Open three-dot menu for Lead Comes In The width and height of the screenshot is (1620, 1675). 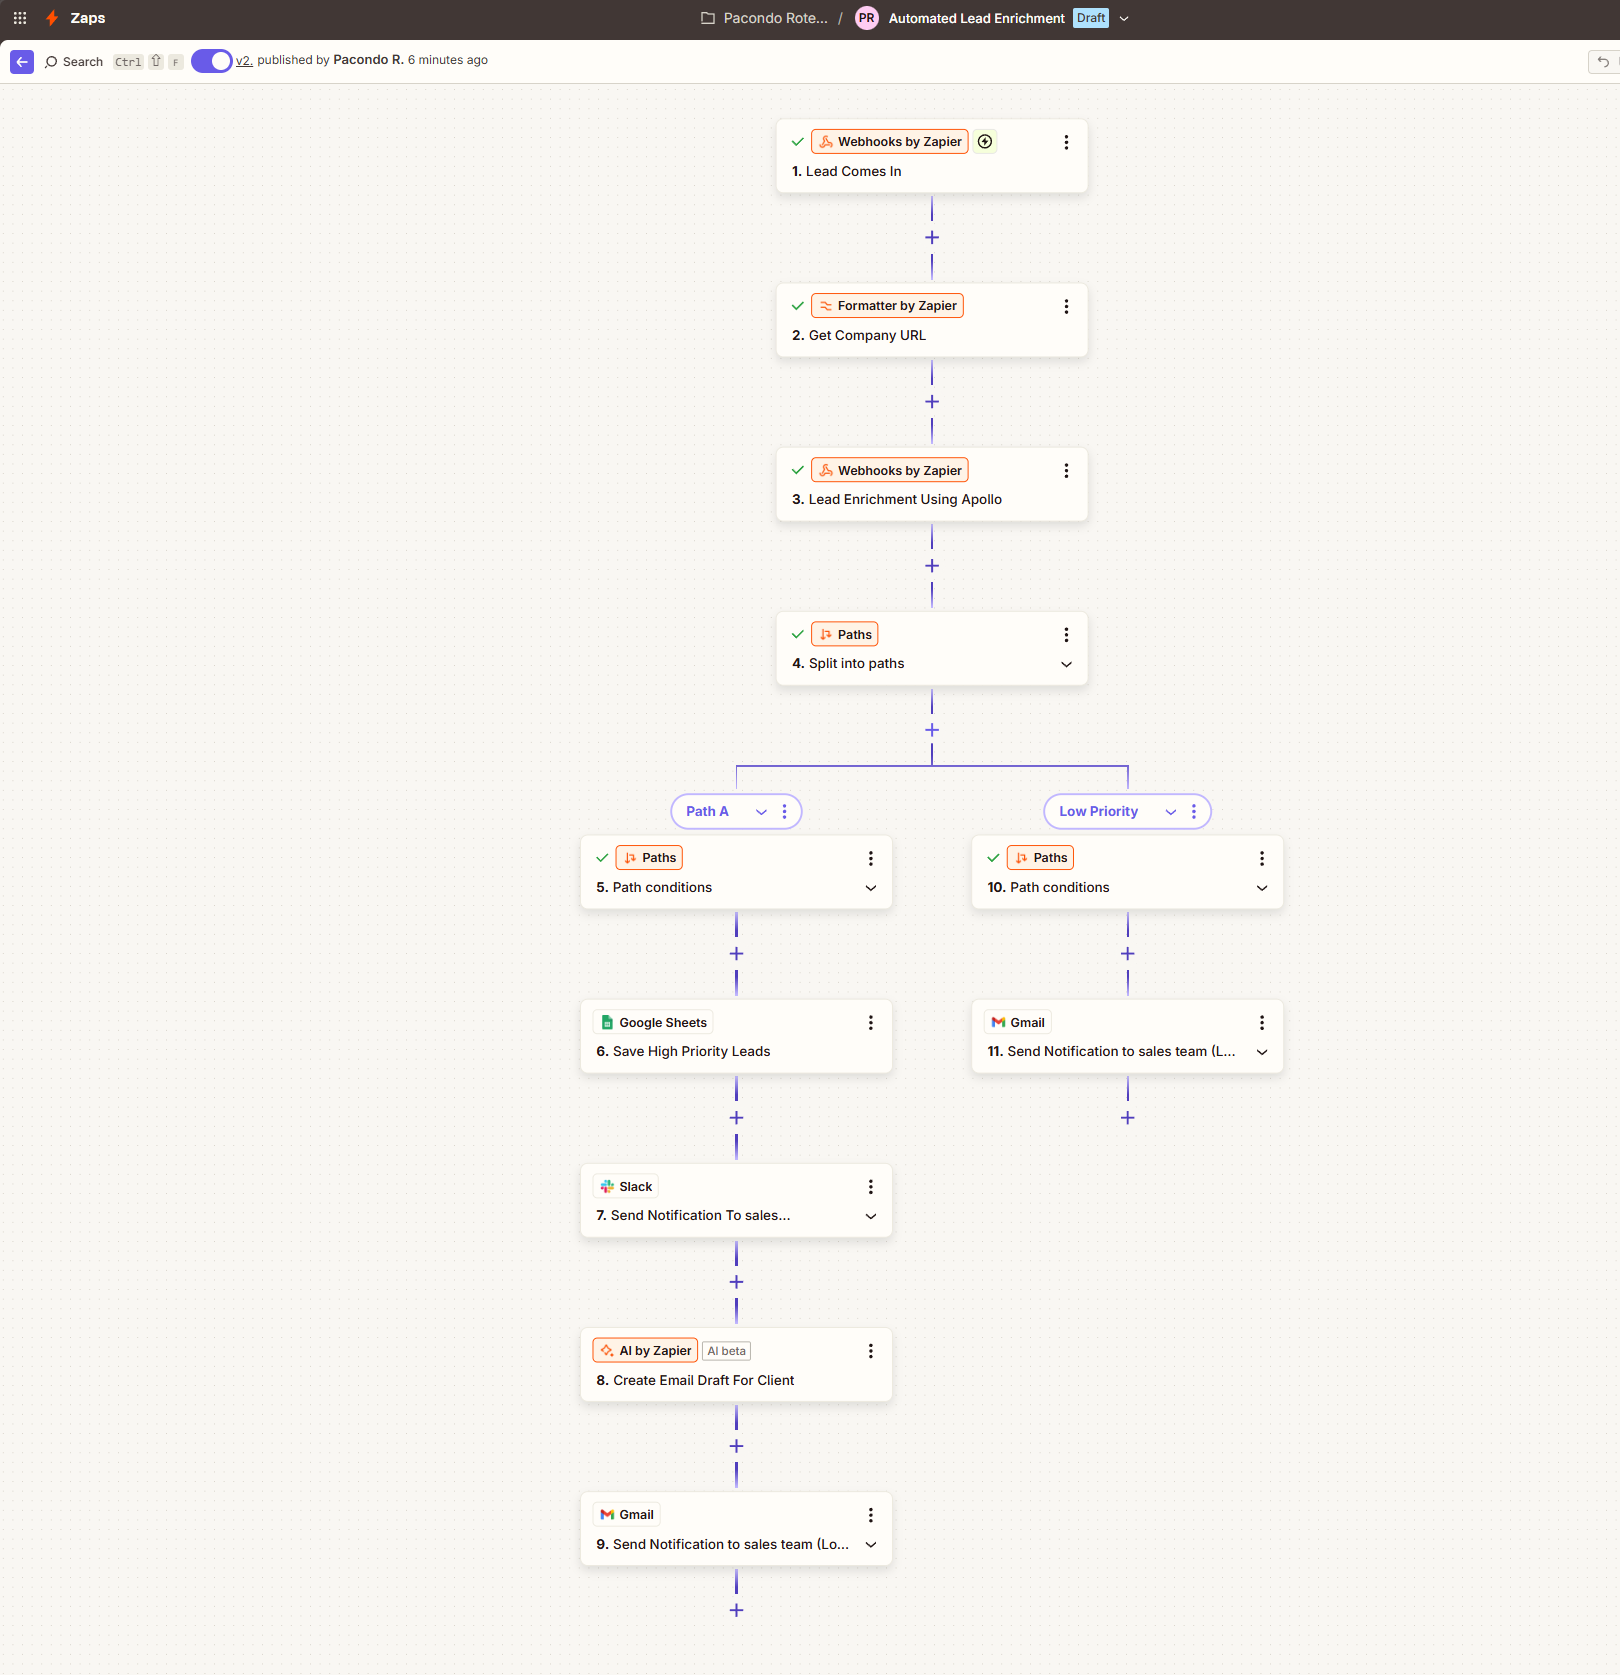[x=1066, y=142]
